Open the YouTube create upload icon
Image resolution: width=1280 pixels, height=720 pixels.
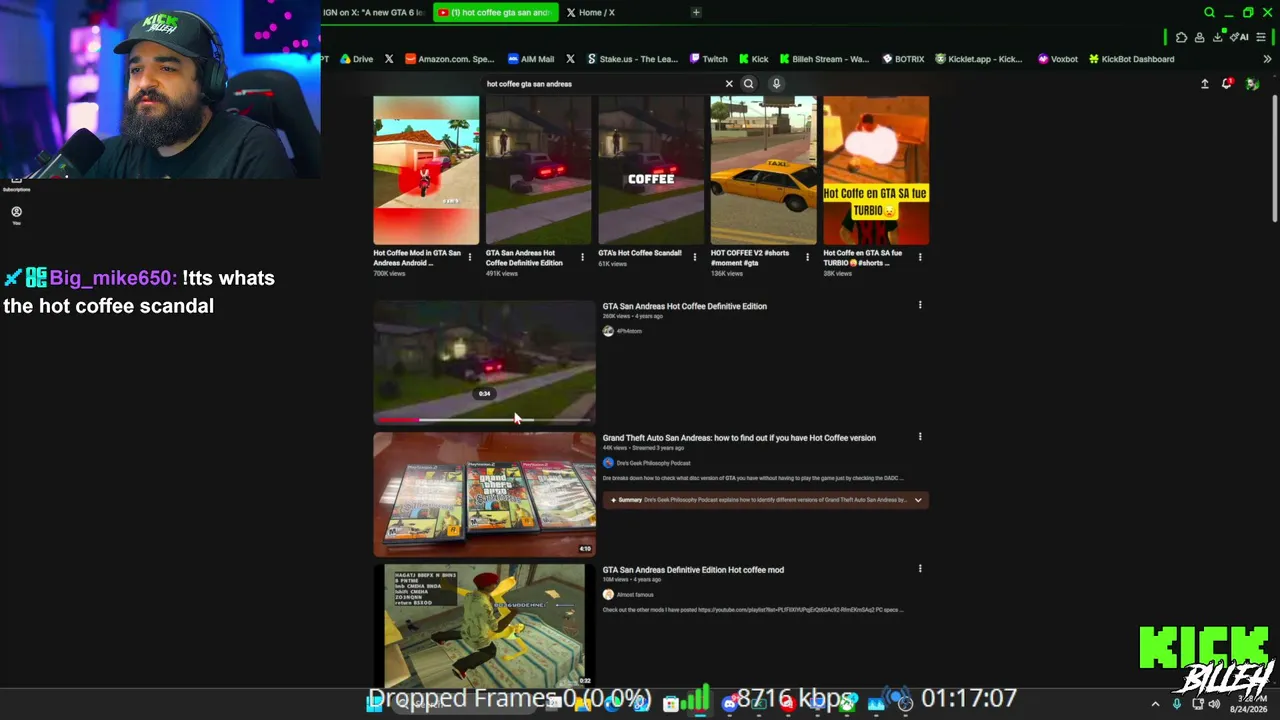tap(1205, 84)
